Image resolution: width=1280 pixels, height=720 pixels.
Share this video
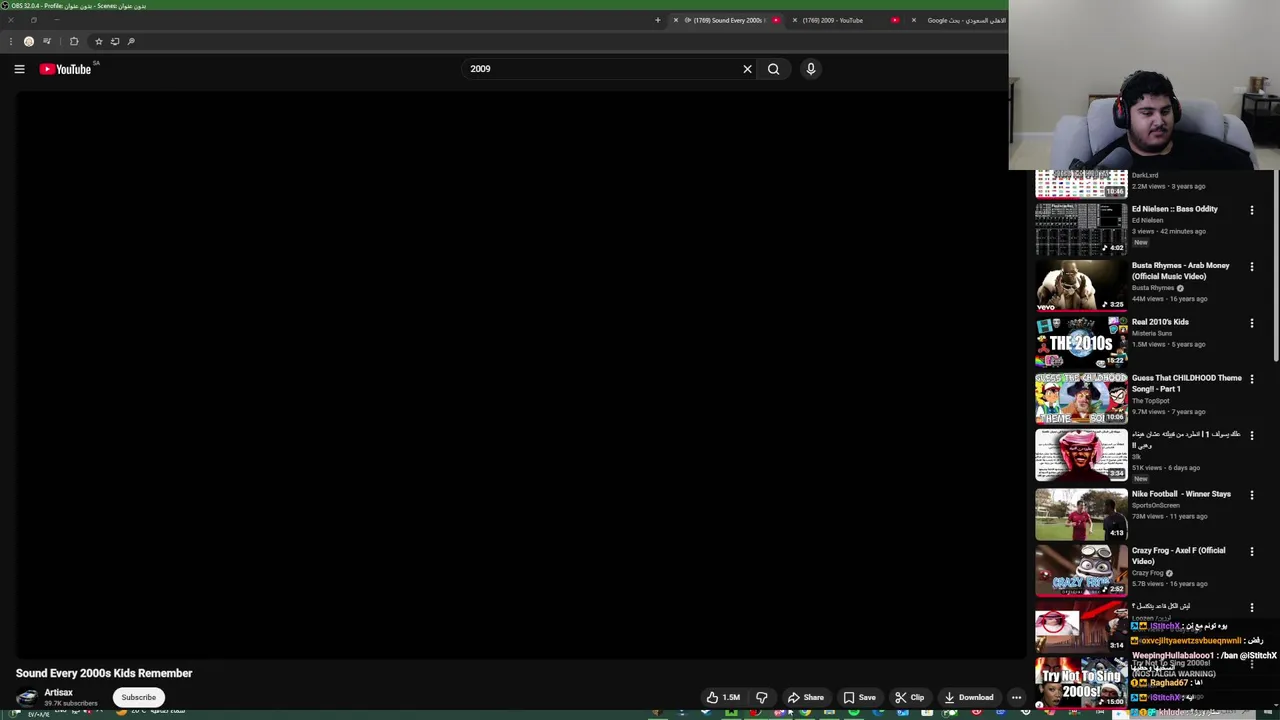tap(805, 697)
